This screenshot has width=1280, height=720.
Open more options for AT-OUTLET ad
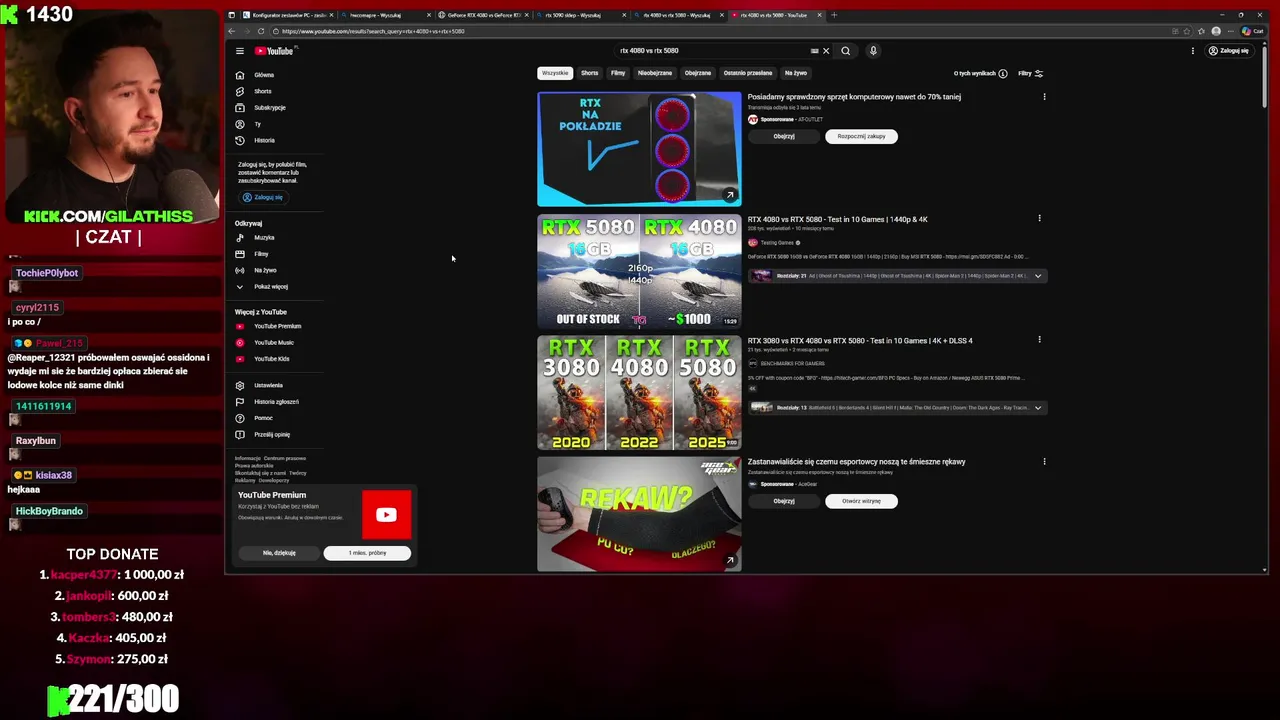[x=1044, y=97]
